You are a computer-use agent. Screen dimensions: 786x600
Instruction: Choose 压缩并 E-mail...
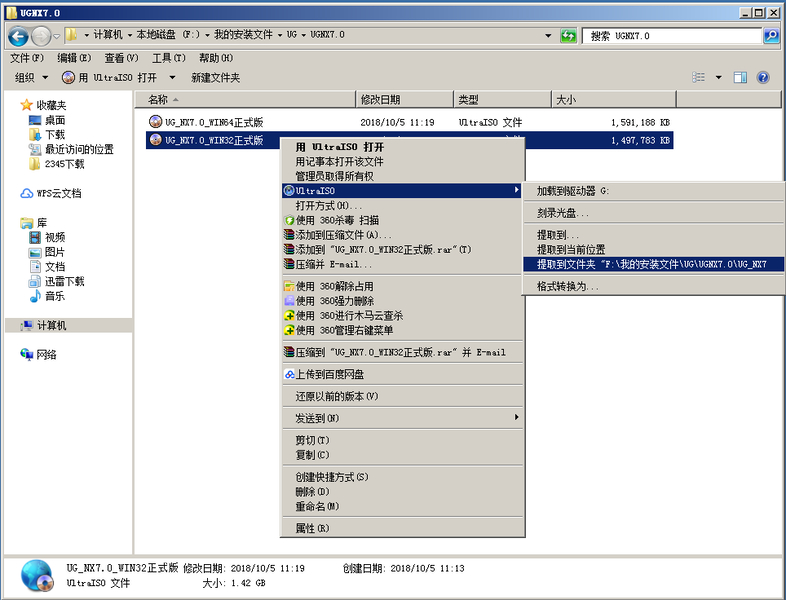(x=403, y=264)
